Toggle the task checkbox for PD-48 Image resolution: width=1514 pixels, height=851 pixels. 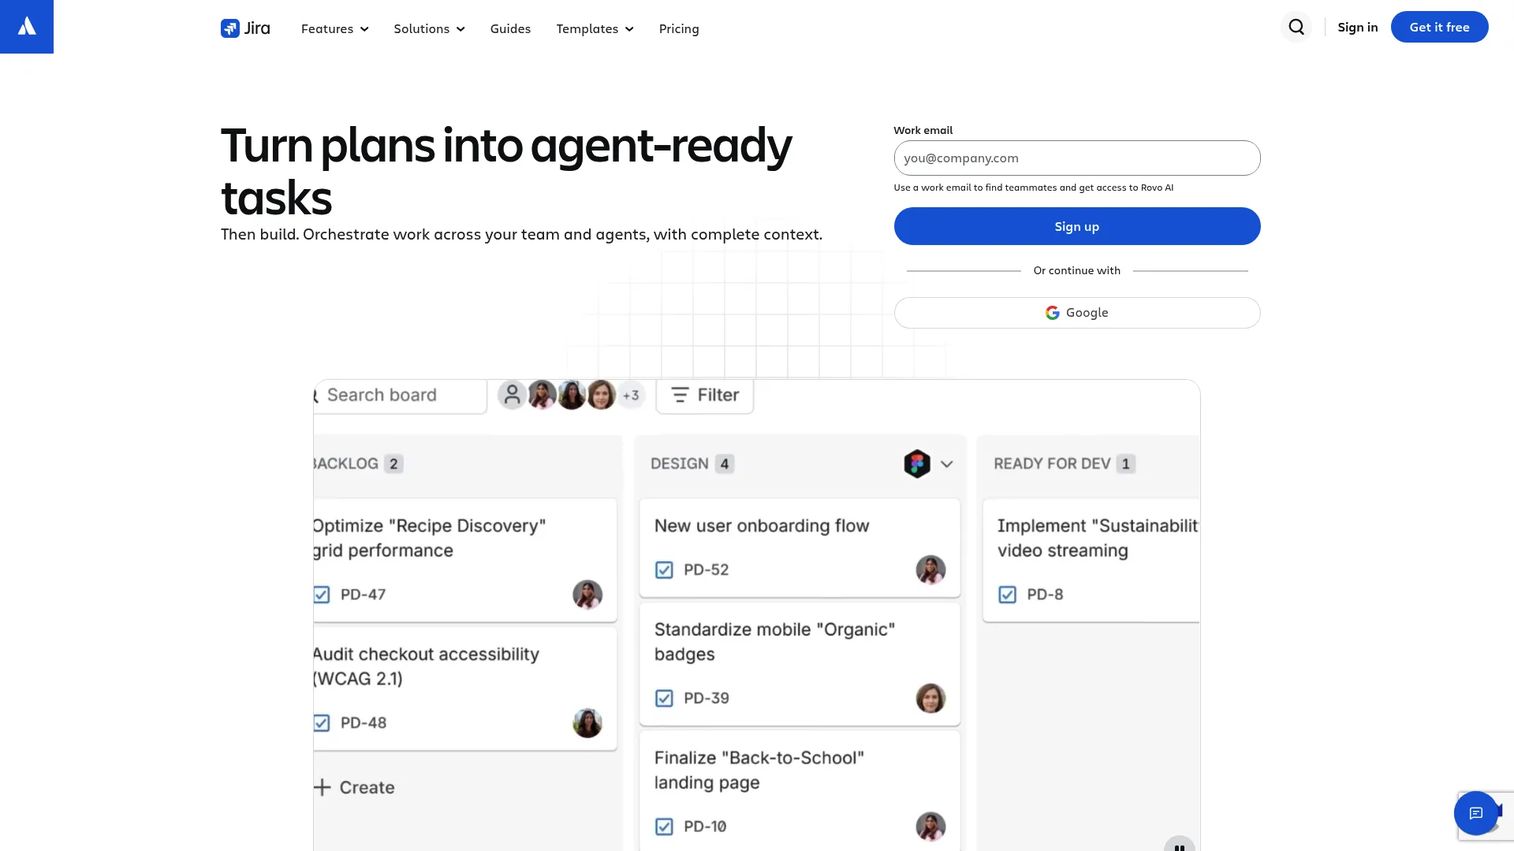point(321,722)
